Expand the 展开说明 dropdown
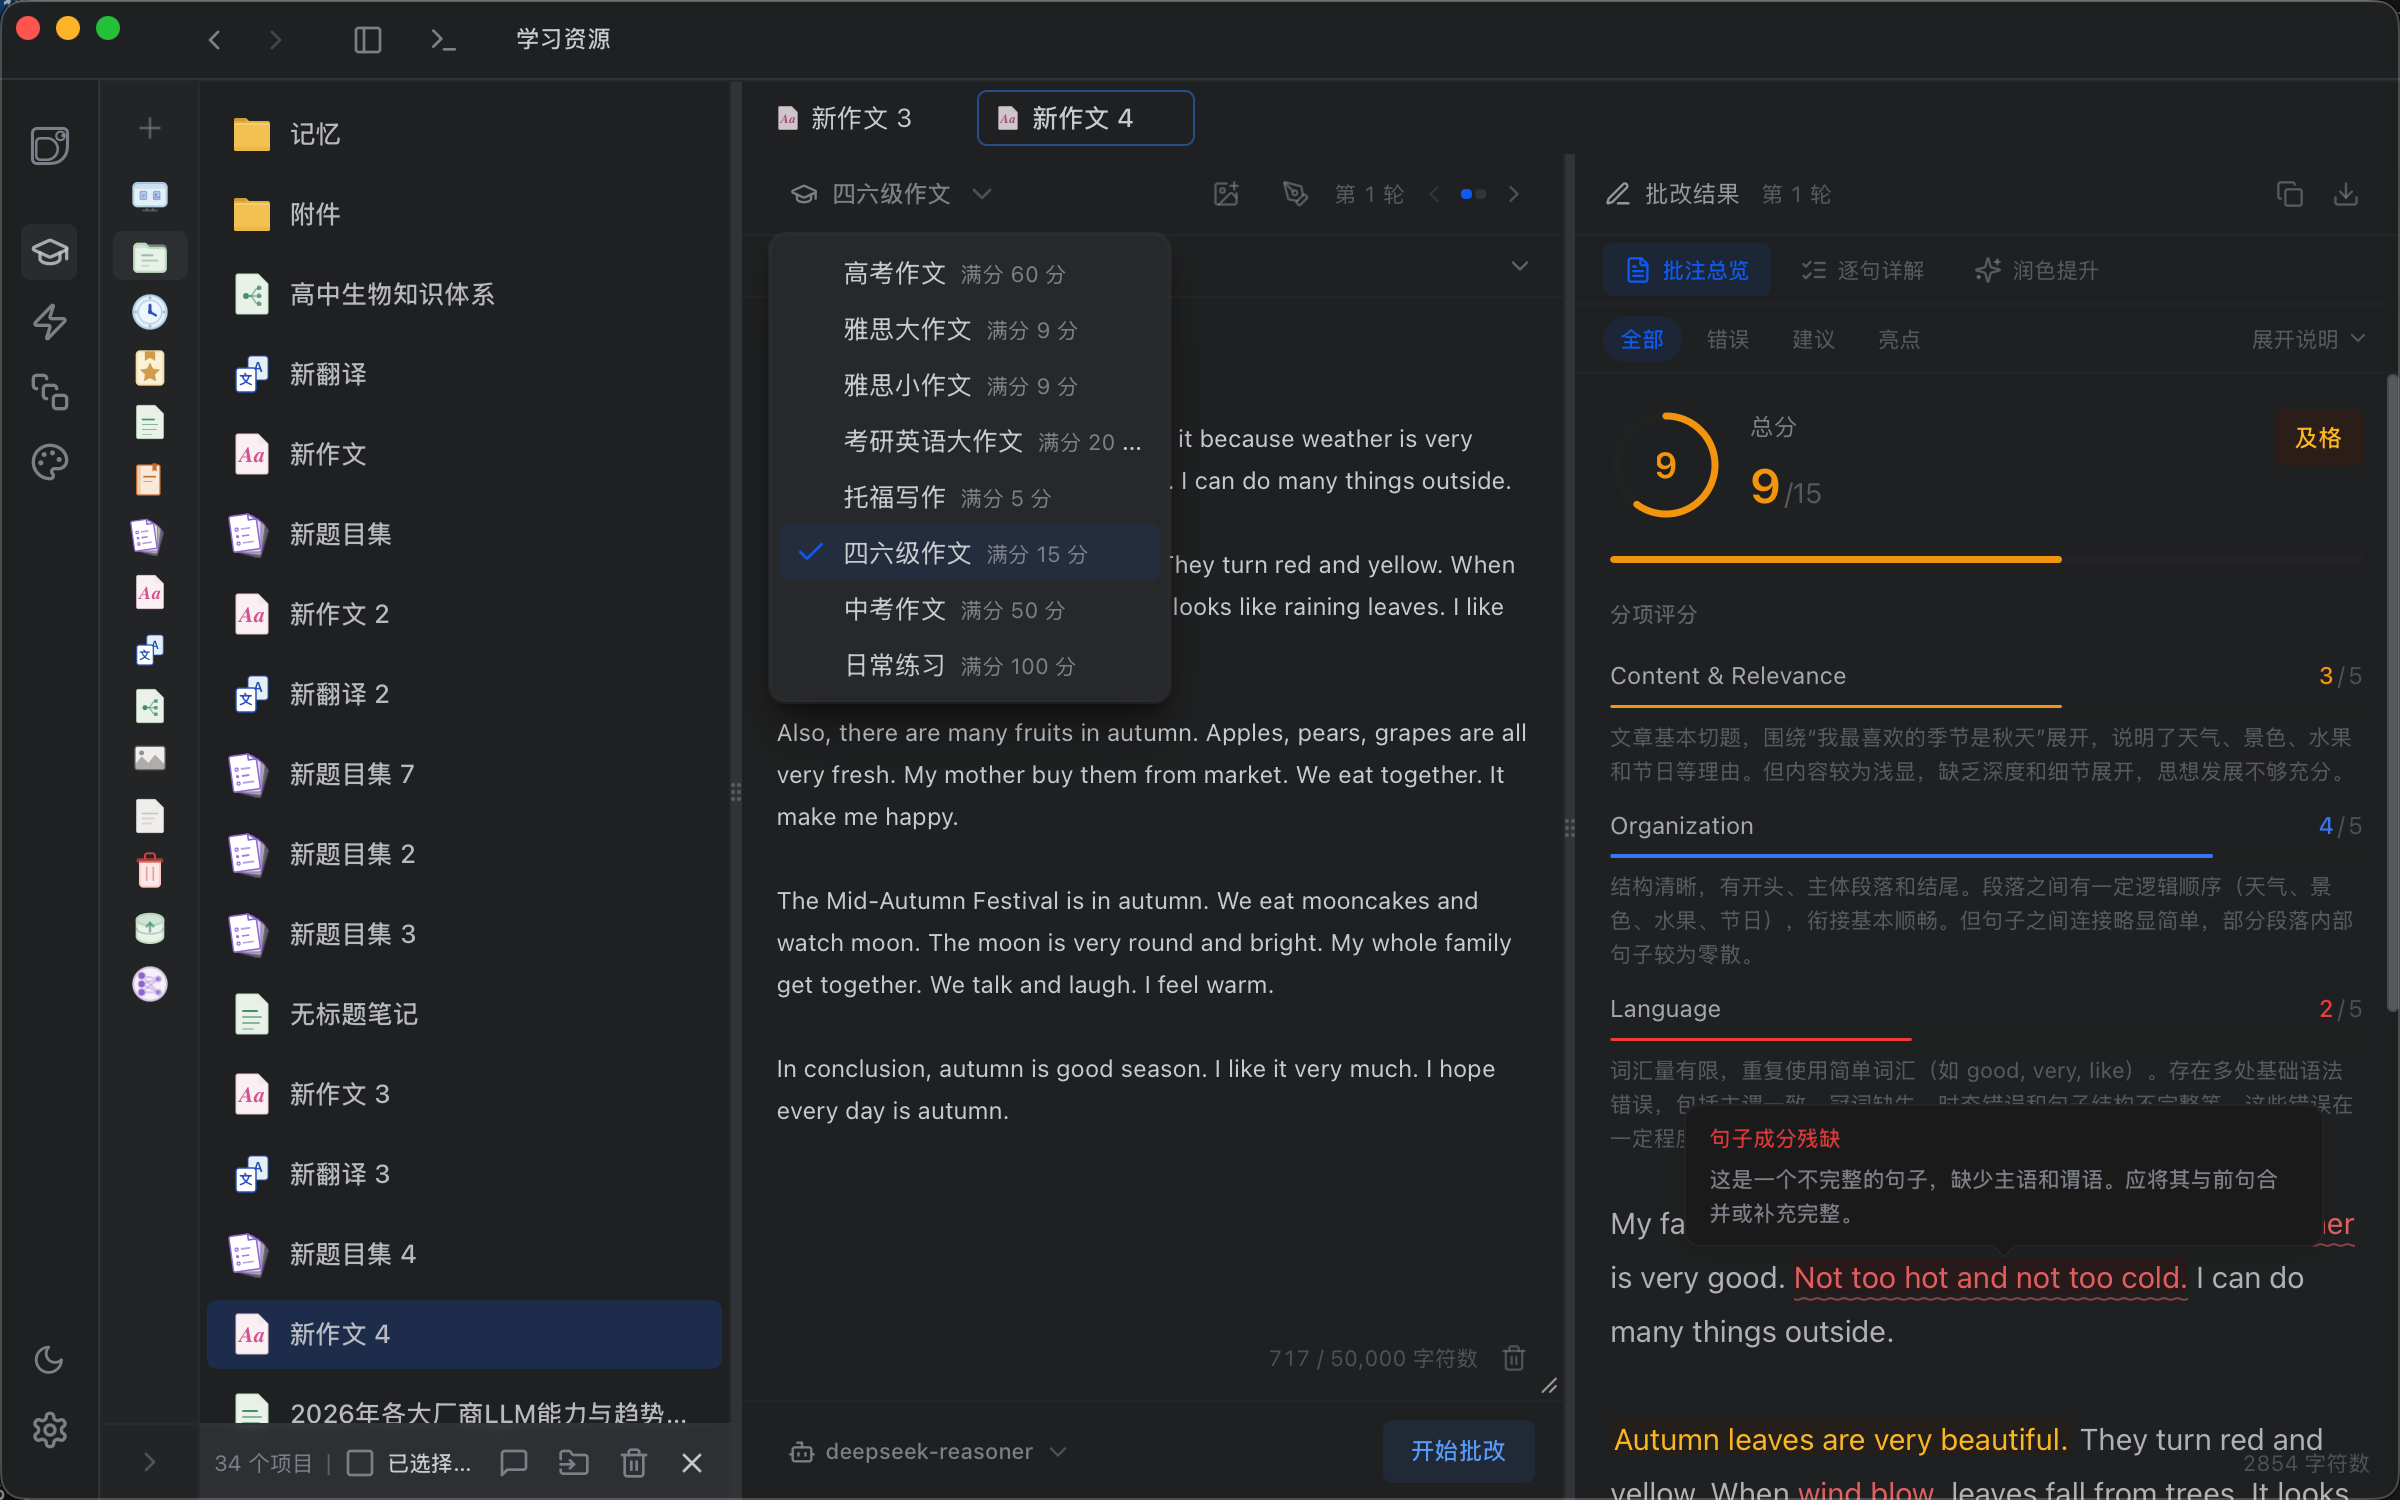The image size is (2400, 1500). point(2308,339)
